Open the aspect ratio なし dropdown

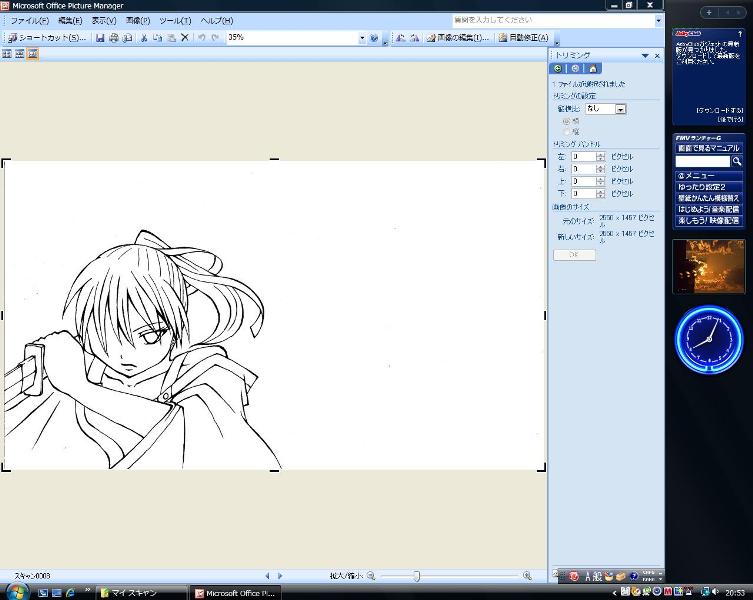pos(620,110)
